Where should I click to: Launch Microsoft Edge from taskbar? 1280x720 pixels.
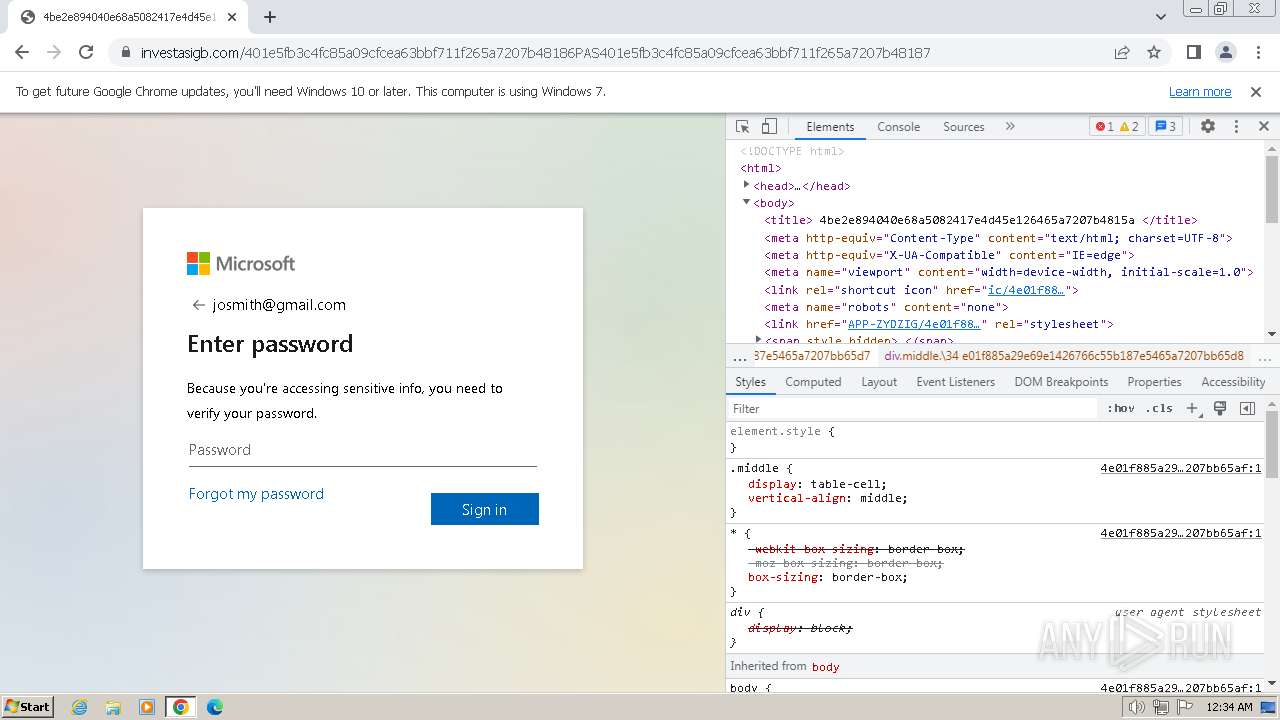tap(215, 707)
